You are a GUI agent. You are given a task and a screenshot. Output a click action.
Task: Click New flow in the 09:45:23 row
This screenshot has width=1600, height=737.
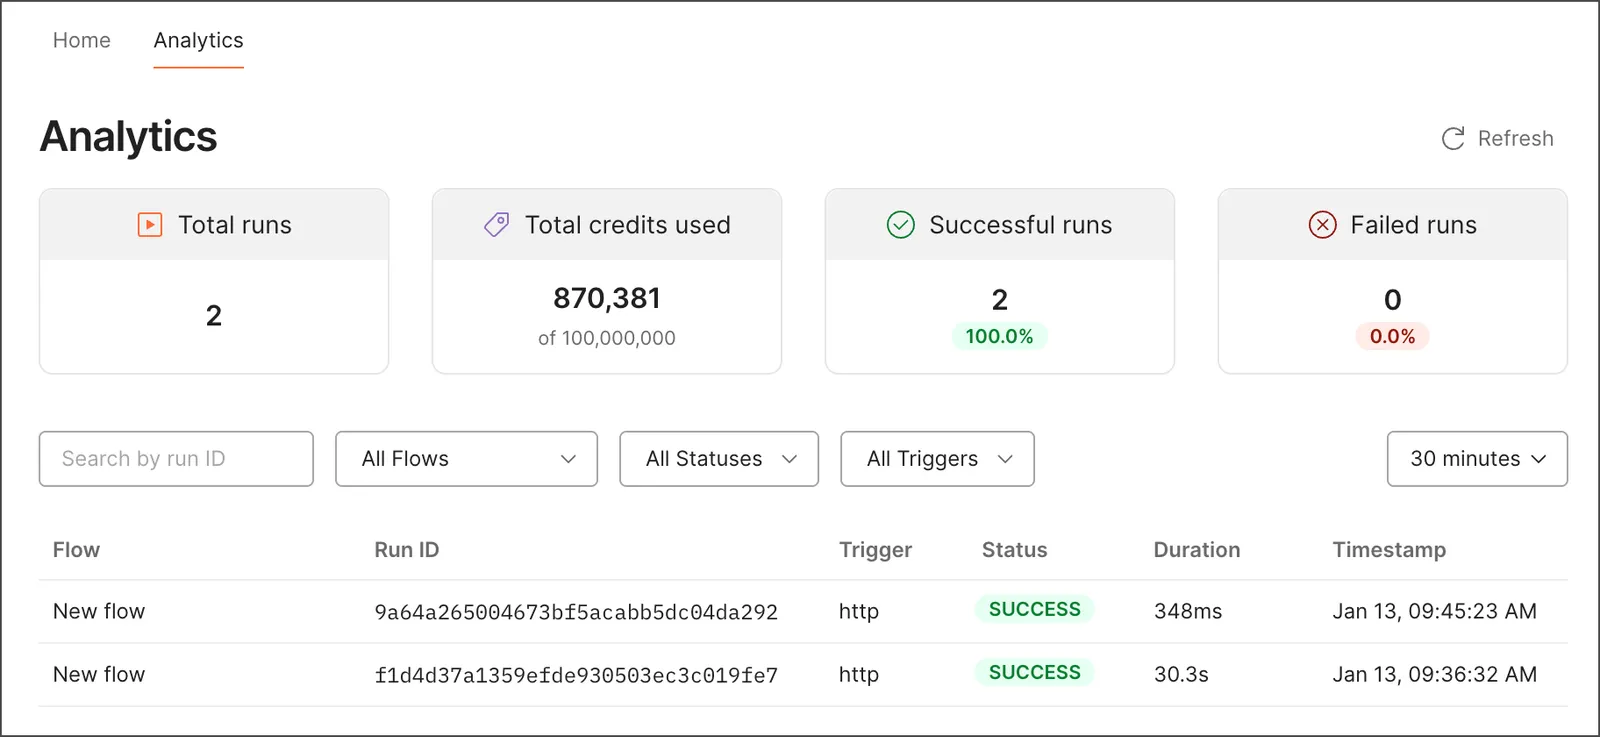tap(99, 611)
